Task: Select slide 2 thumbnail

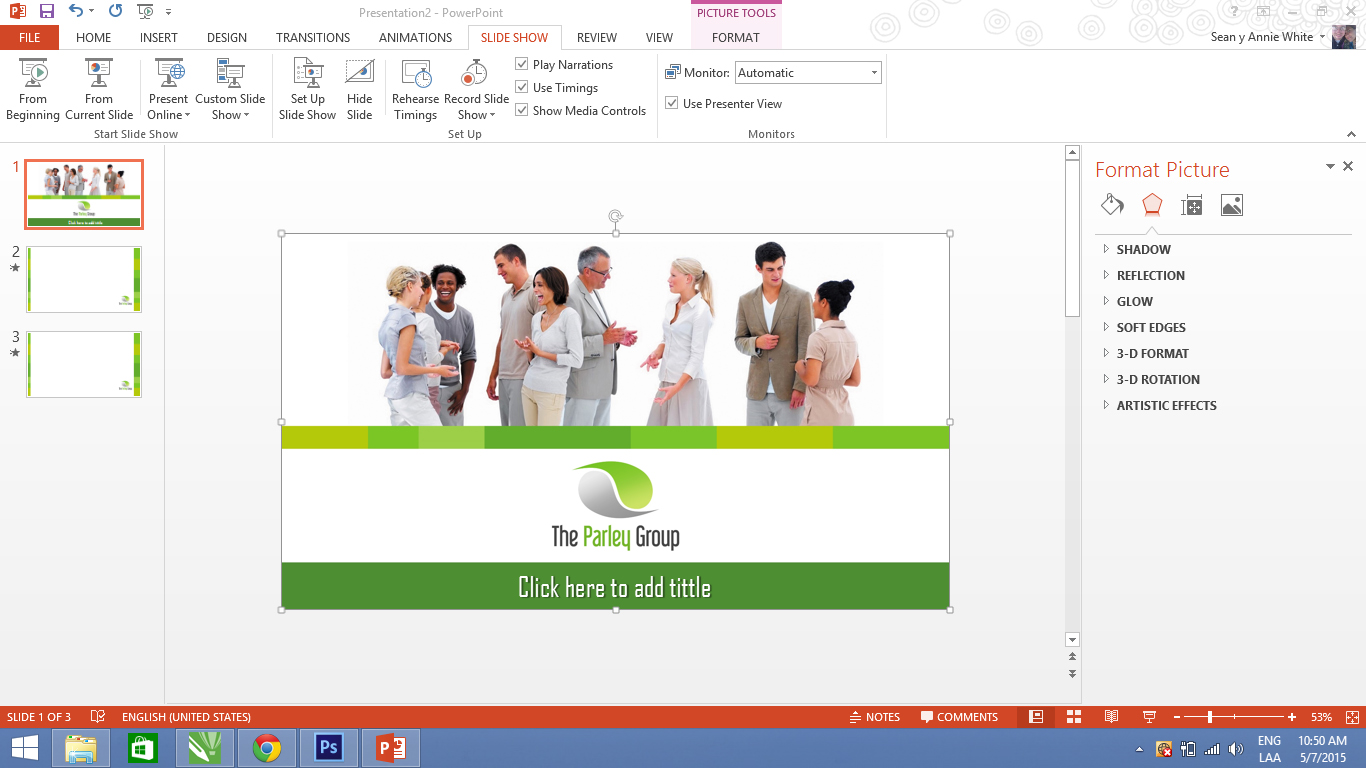Action: [x=84, y=280]
